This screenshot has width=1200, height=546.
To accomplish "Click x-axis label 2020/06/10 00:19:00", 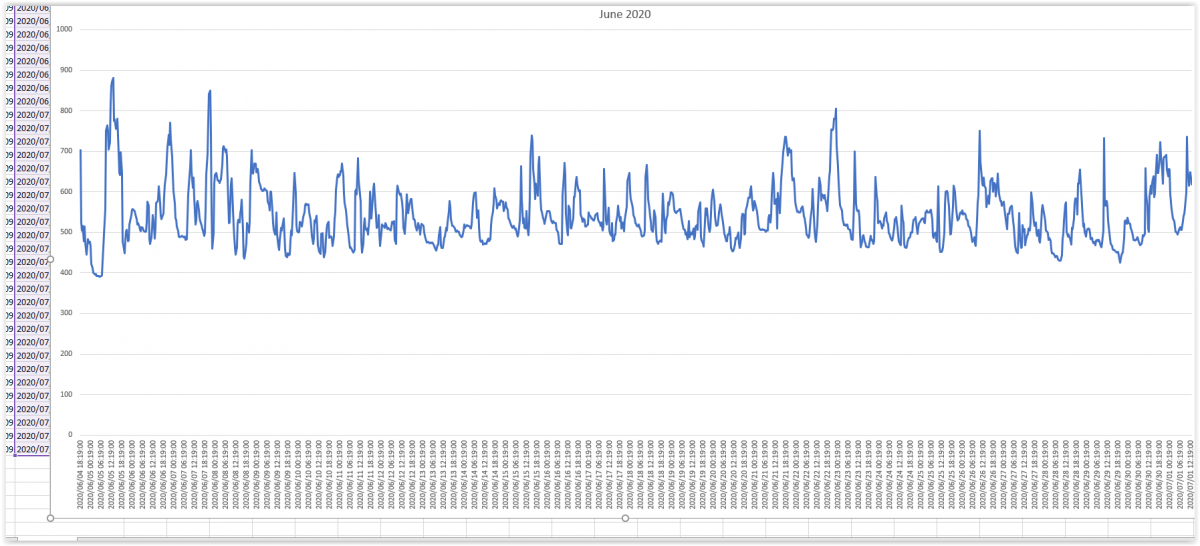I will (298, 475).
